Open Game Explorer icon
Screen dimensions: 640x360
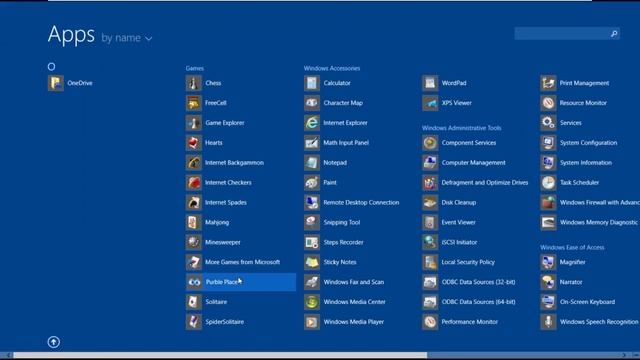(194, 123)
